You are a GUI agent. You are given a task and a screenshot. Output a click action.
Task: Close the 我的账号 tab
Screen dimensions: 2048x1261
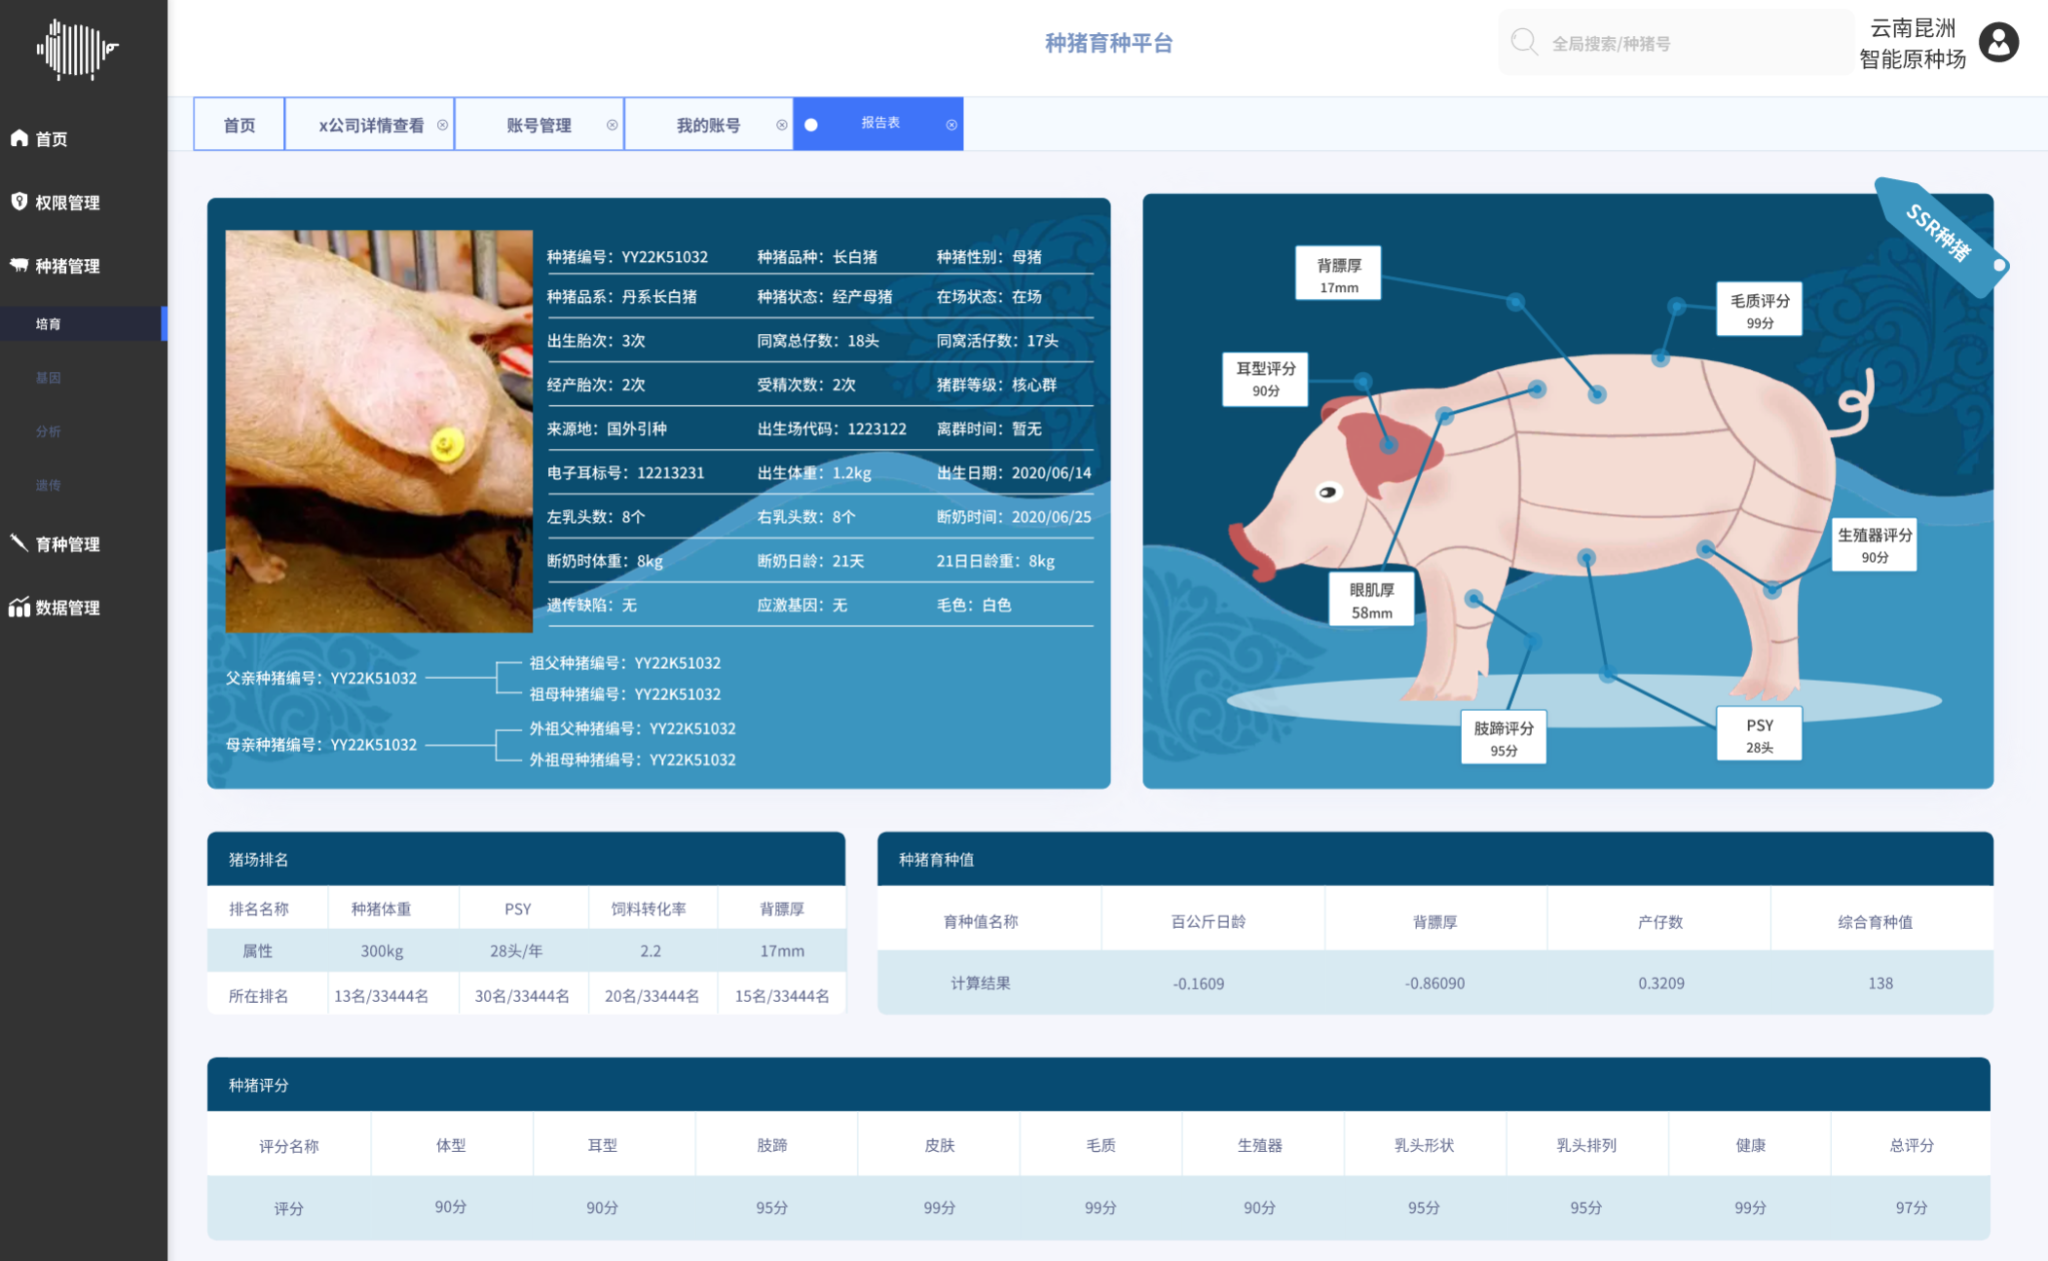[x=782, y=125]
